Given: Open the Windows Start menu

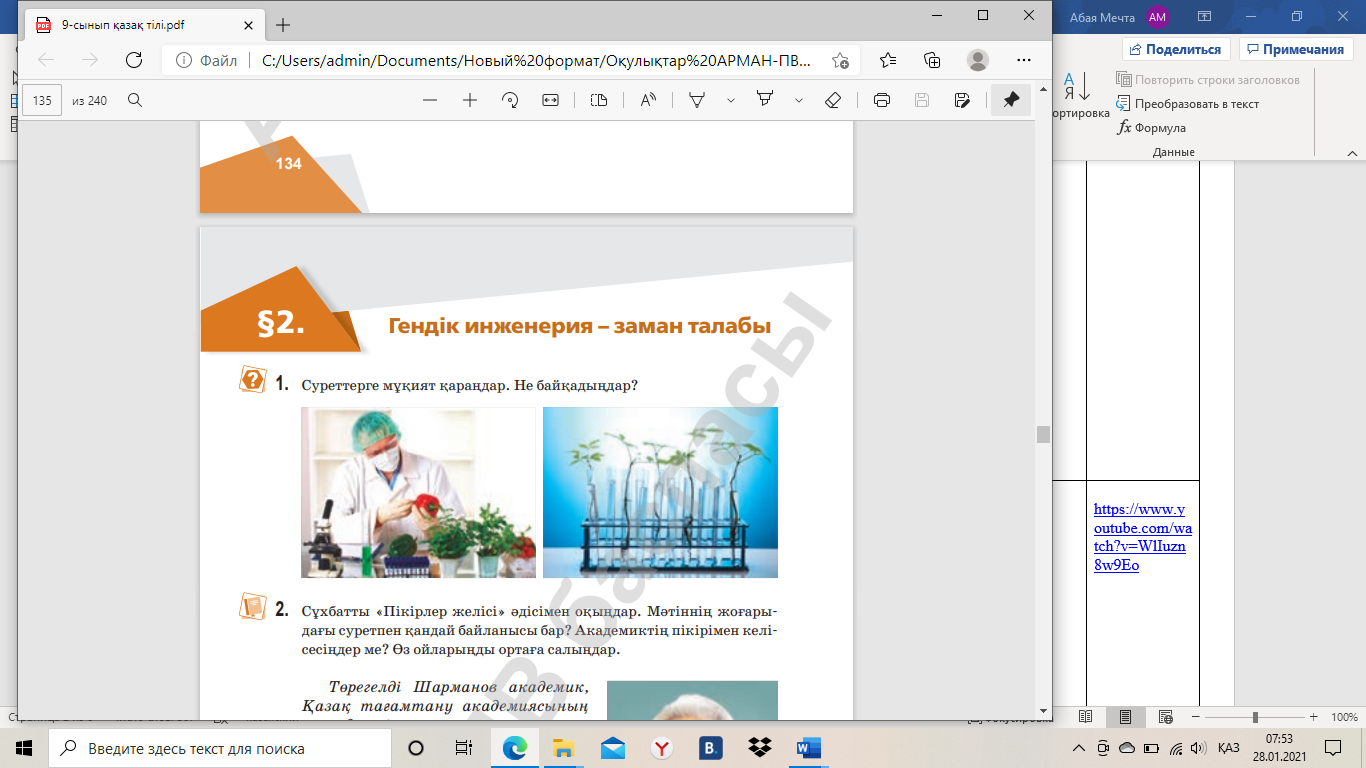Looking at the screenshot, I should click(24, 748).
